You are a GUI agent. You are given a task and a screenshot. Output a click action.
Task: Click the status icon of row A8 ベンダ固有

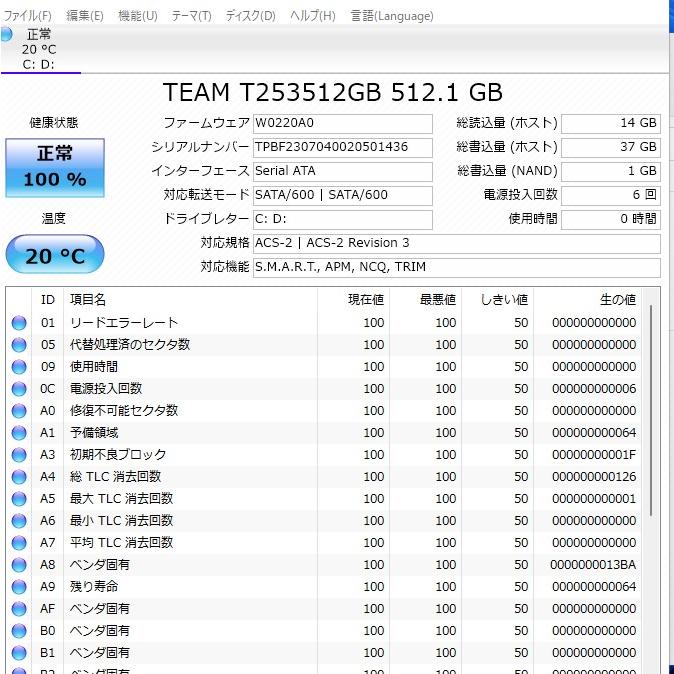19,564
